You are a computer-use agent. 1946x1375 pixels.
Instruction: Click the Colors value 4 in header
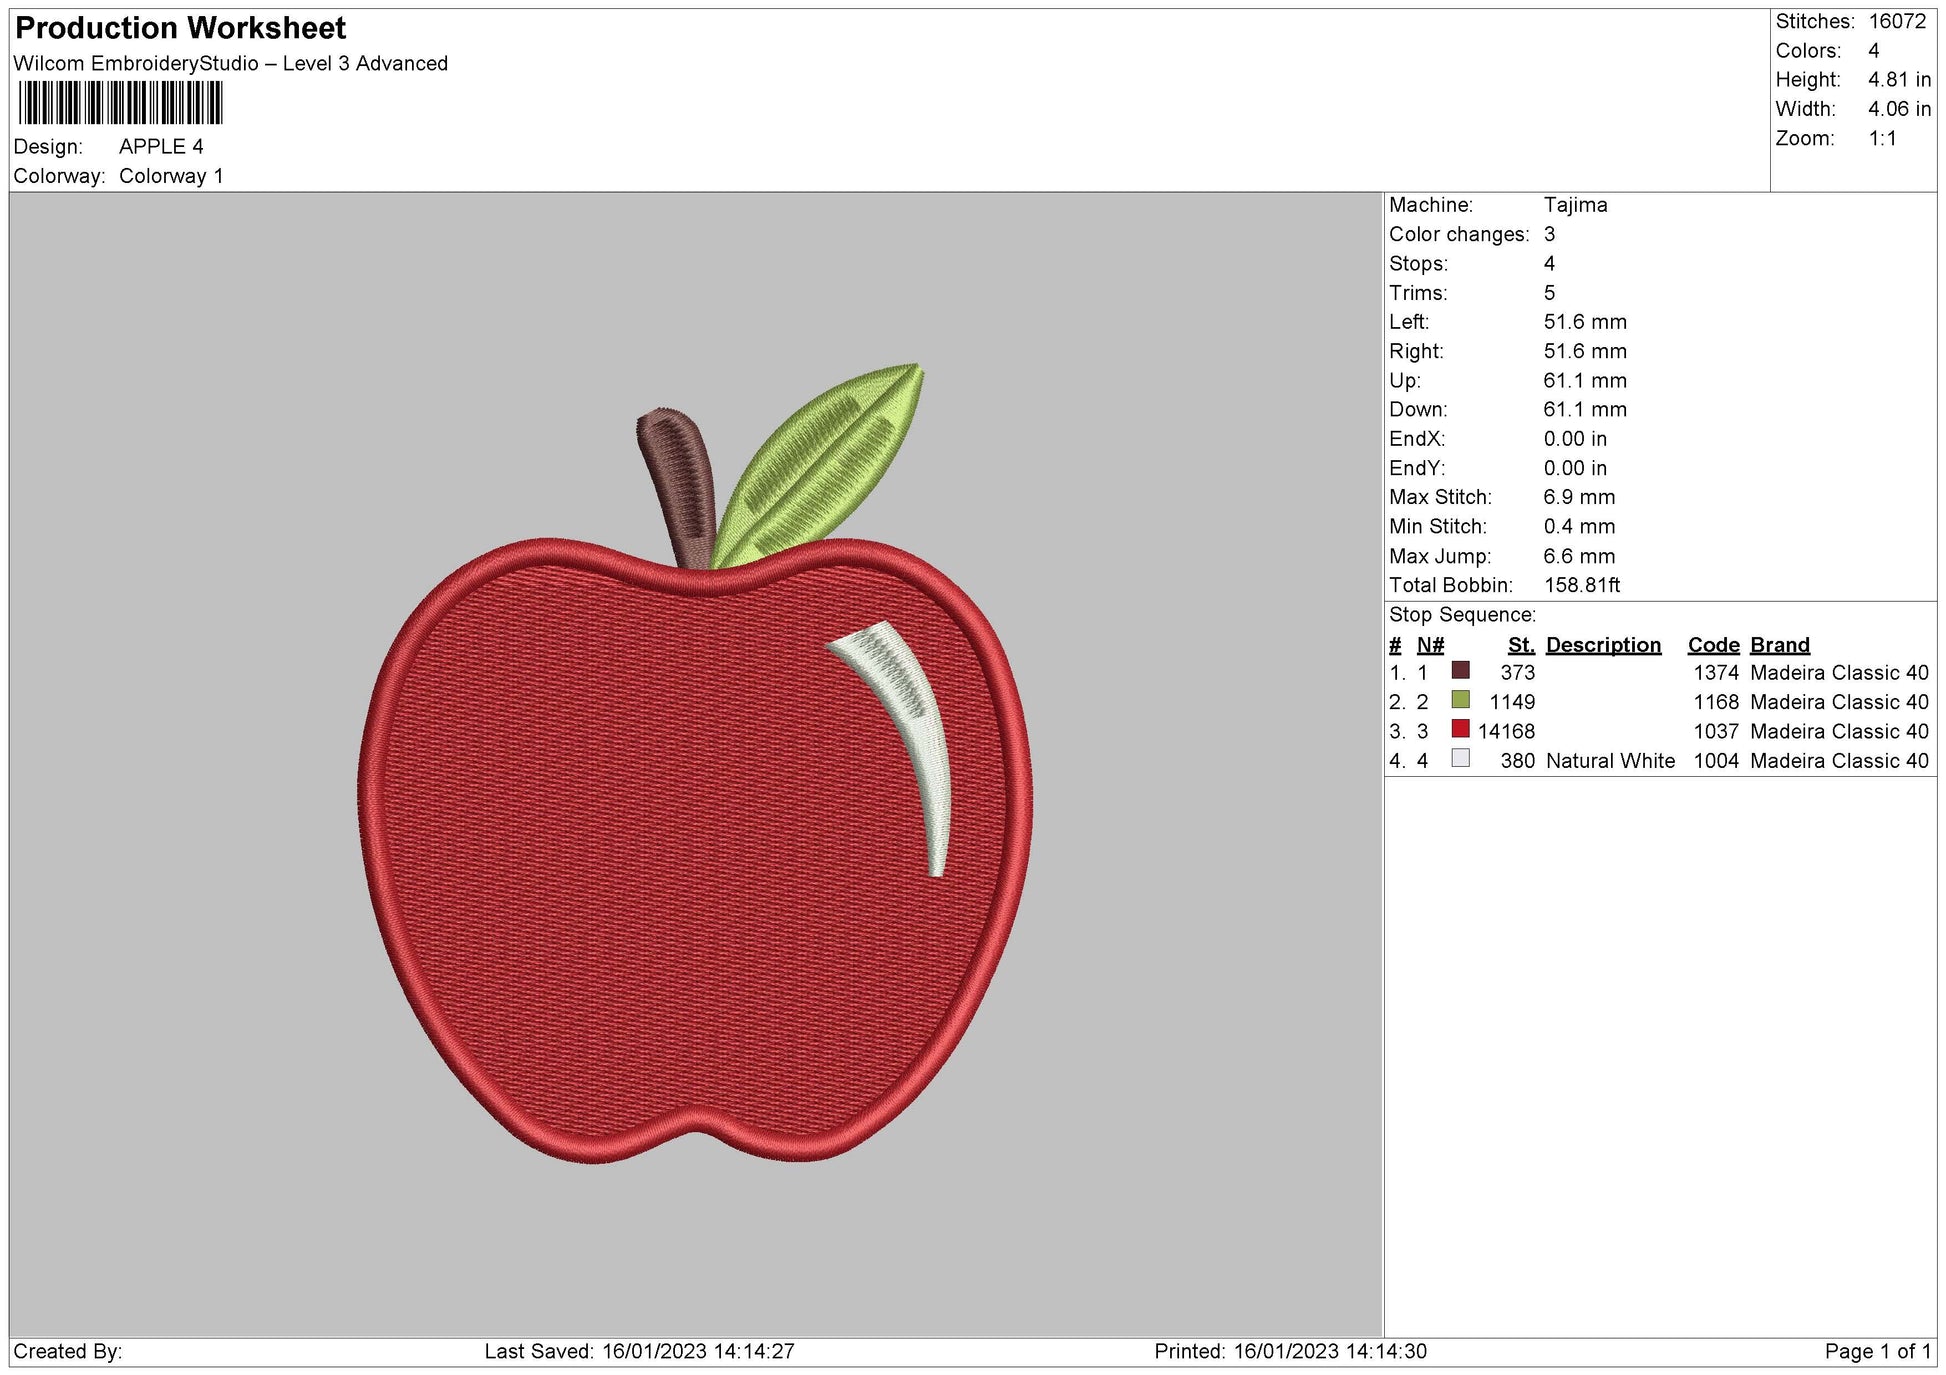click(1874, 50)
